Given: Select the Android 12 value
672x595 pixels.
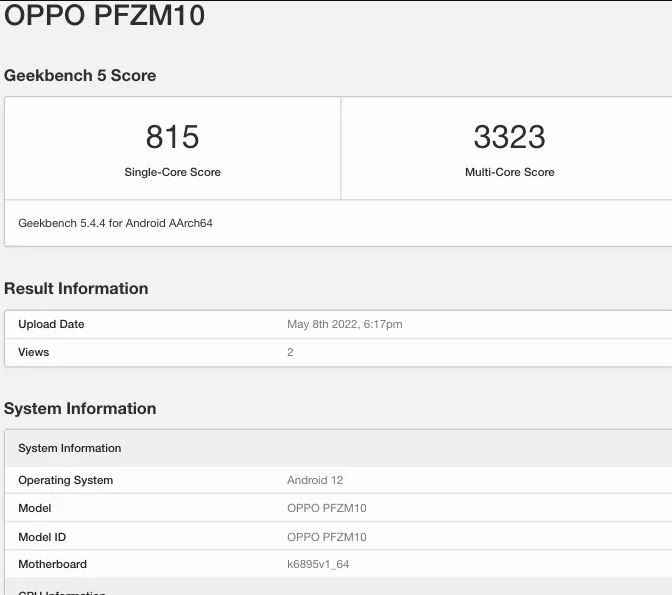Looking at the screenshot, I should [315, 480].
